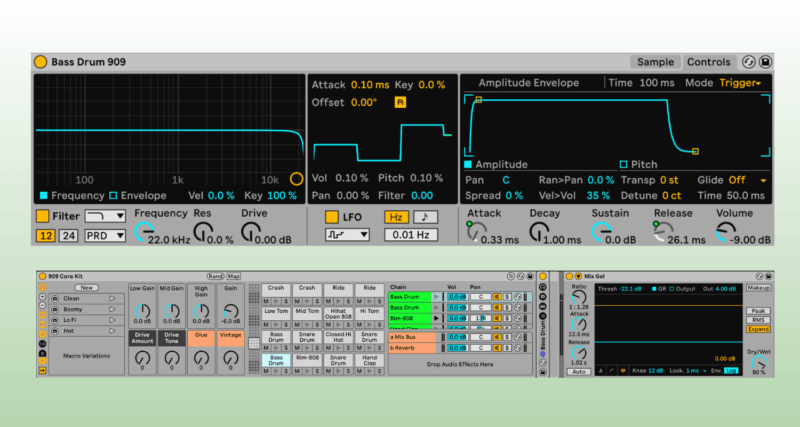Toggle the Mix Gel device activator
The height and width of the screenshot is (427, 800).
pyautogui.click(x=569, y=277)
